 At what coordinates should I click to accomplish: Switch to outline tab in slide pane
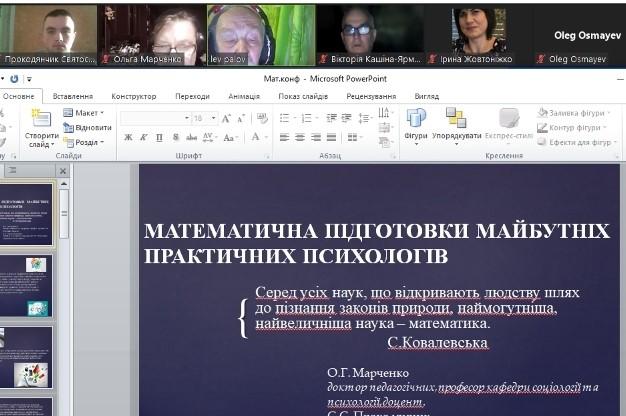coord(12,170)
